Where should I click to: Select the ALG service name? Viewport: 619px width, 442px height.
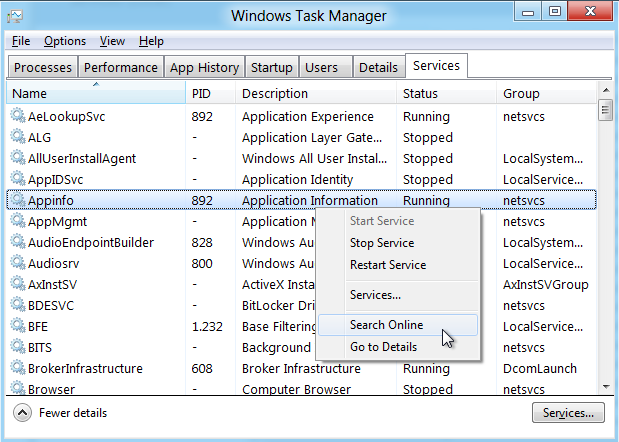pyautogui.click(x=39, y=137)
